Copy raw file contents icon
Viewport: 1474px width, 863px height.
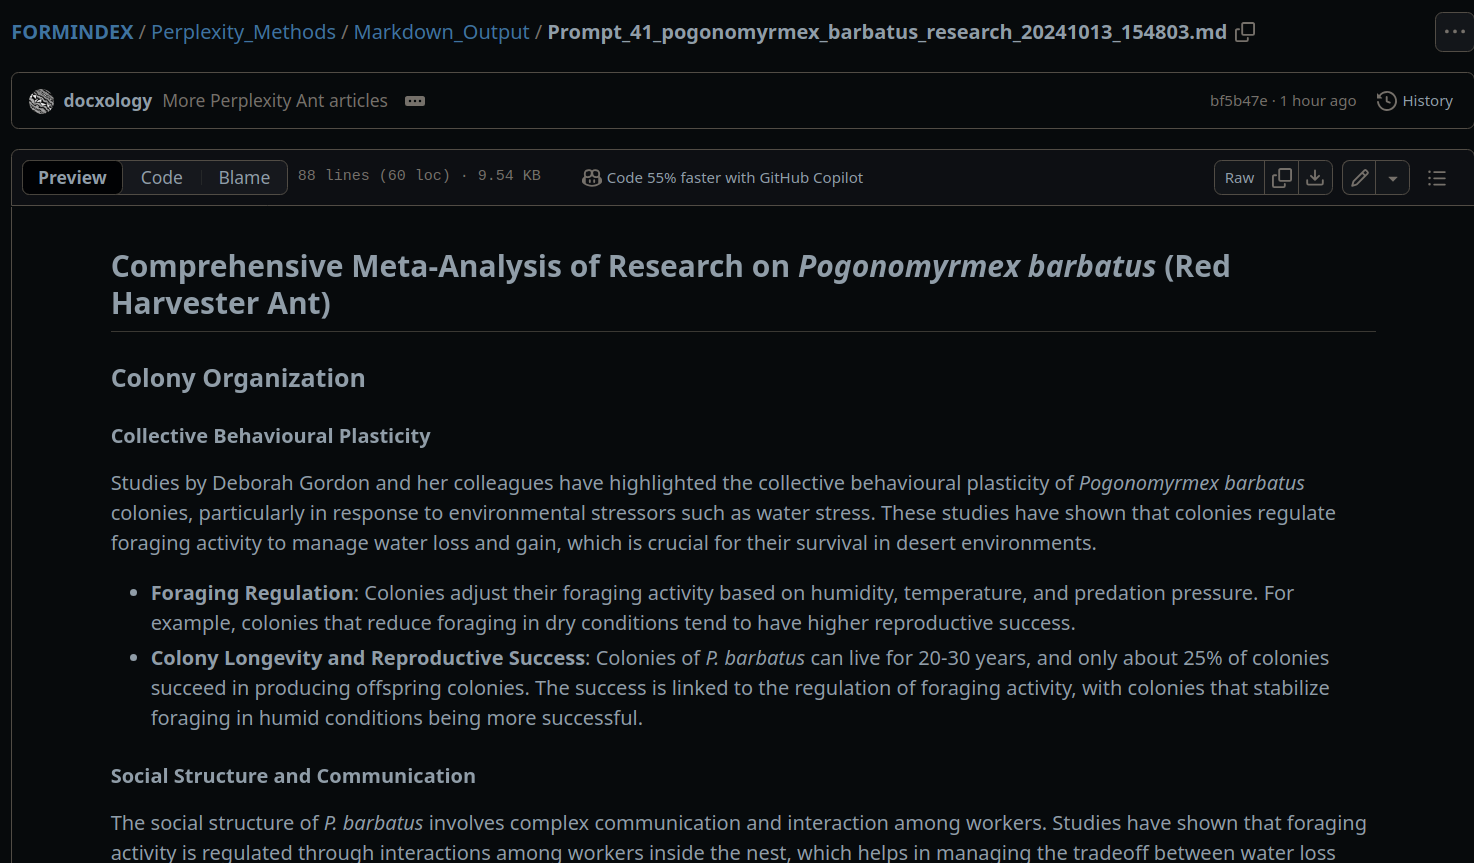pos(1281,178)
